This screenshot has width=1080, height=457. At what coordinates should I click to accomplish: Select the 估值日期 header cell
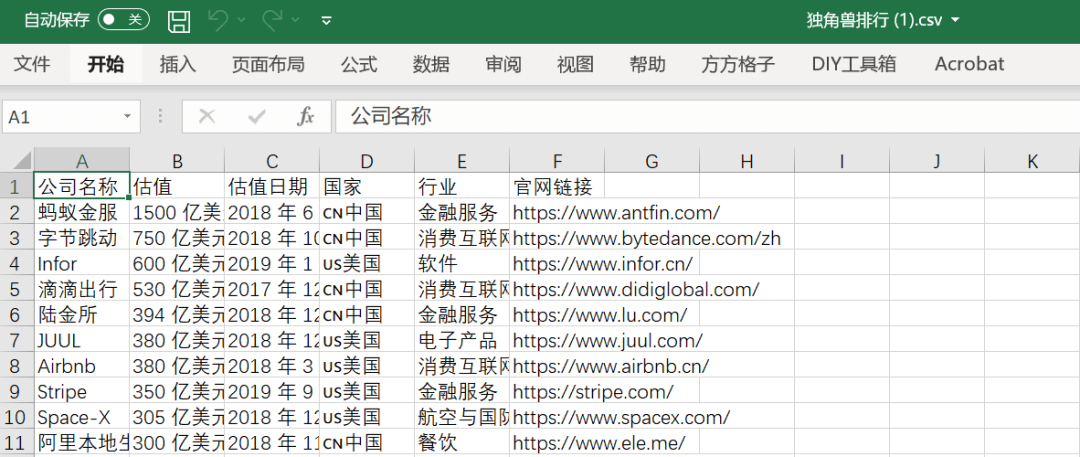272,187
